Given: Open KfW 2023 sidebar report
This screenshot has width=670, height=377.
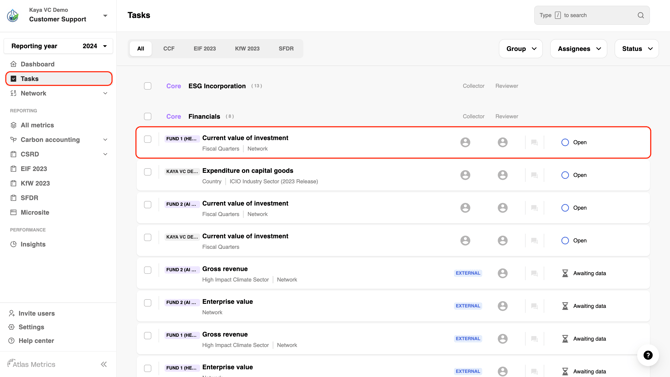Looking at the screenshot, I should click(x=35, y=183).
